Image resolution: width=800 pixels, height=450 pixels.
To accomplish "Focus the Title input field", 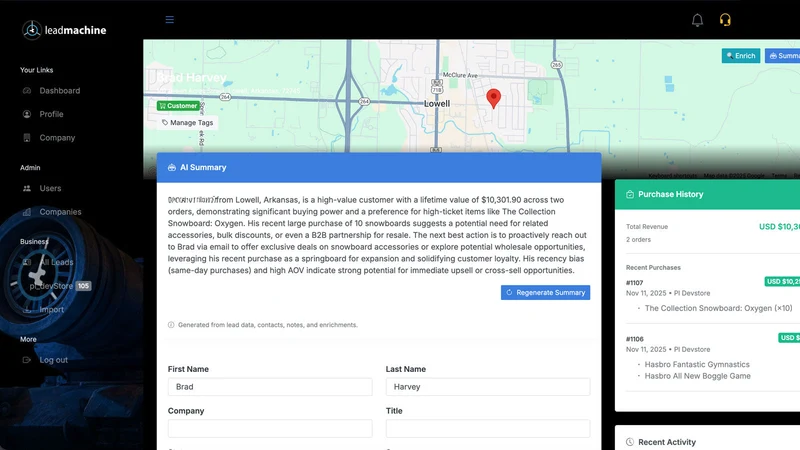I will click(488, 429).
